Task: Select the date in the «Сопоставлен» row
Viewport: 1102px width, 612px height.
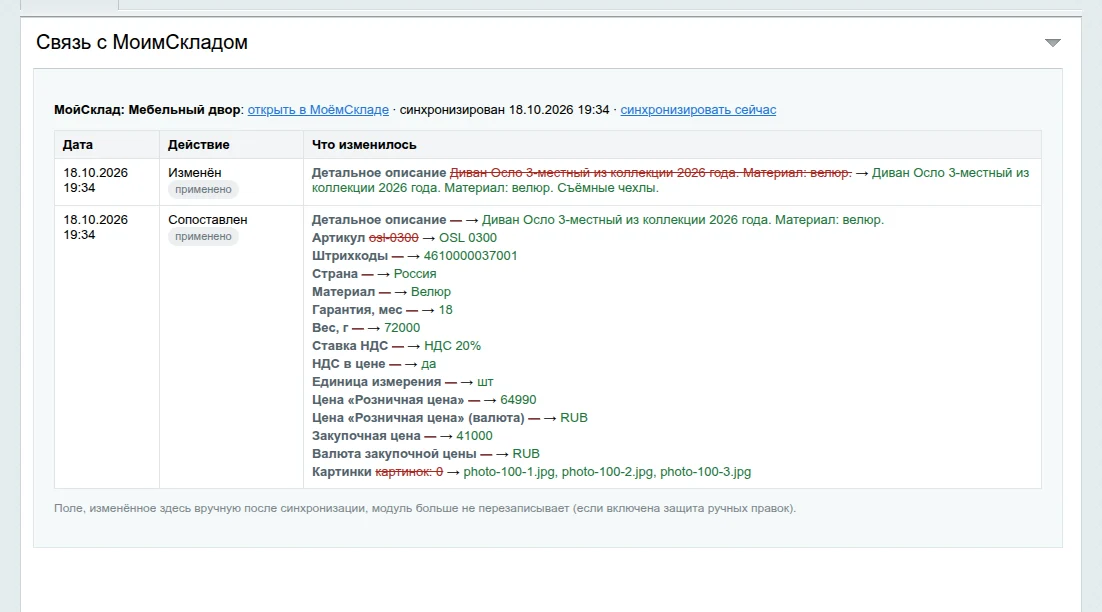Action: [96, 228]
